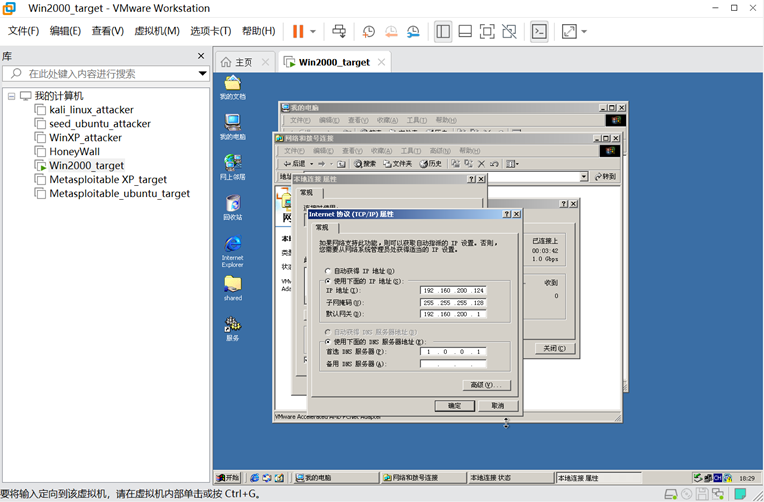Click the Internet Explorer desktop icon
Screen dimensions: 764x502
point(232,251)
